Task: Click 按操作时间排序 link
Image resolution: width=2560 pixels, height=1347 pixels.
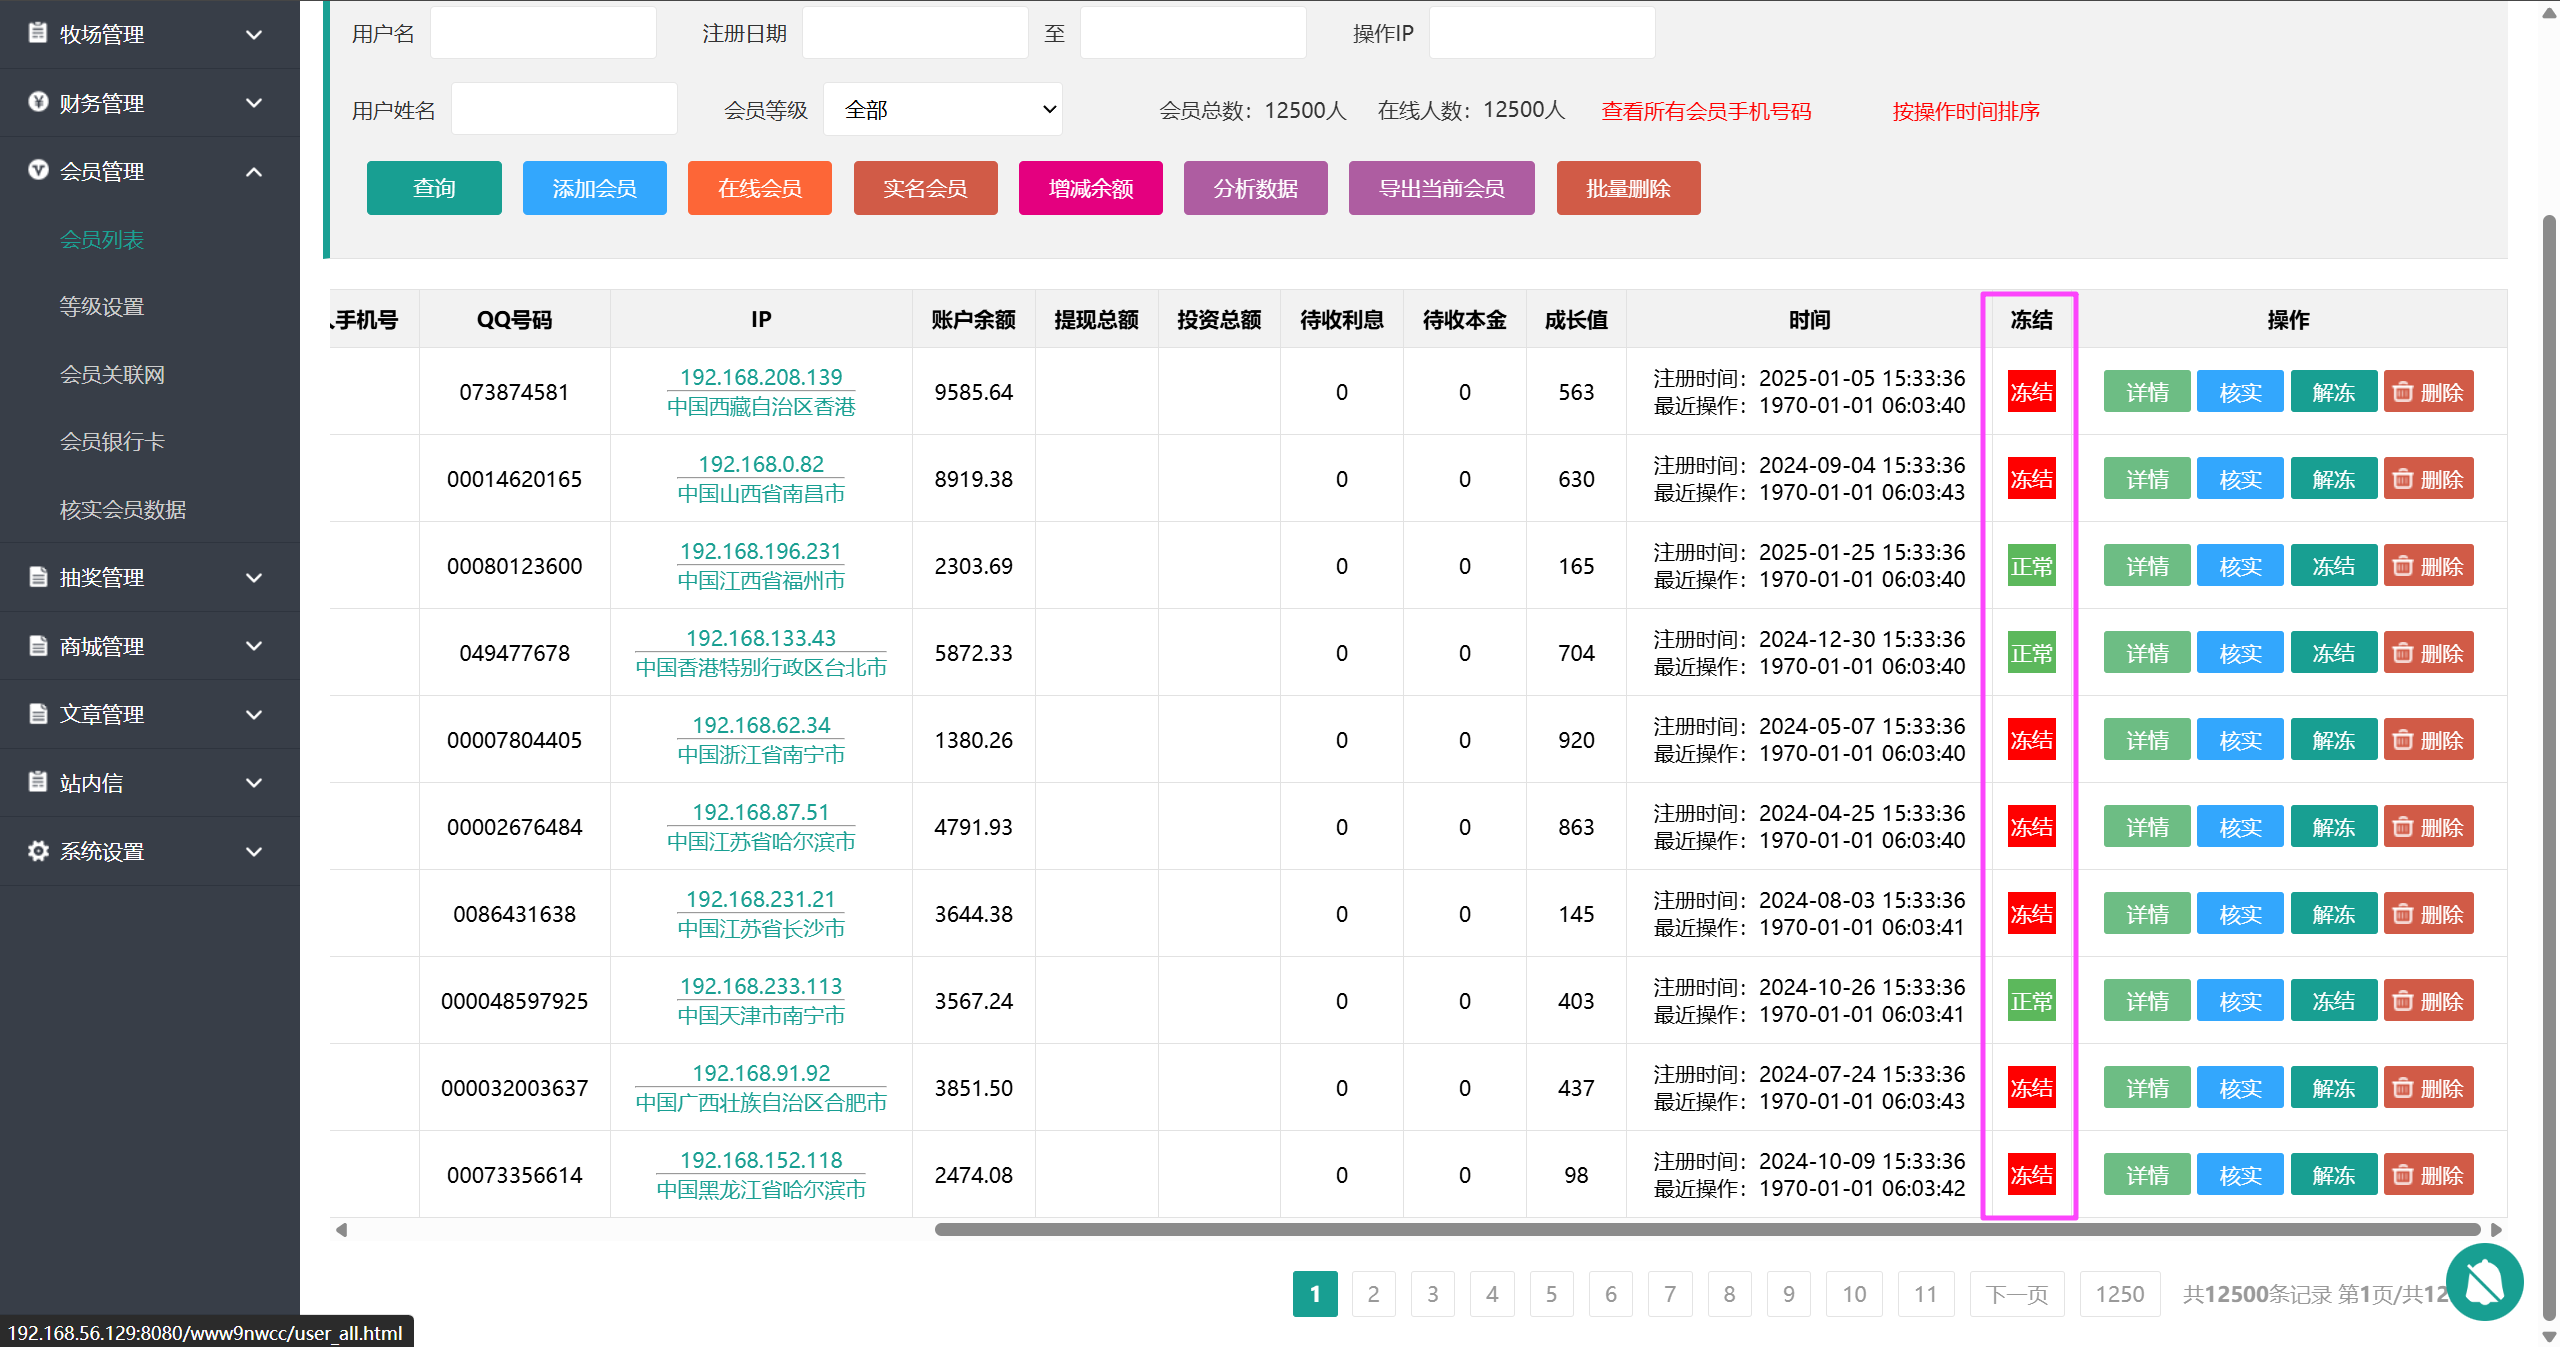Action: [1966, 111]
